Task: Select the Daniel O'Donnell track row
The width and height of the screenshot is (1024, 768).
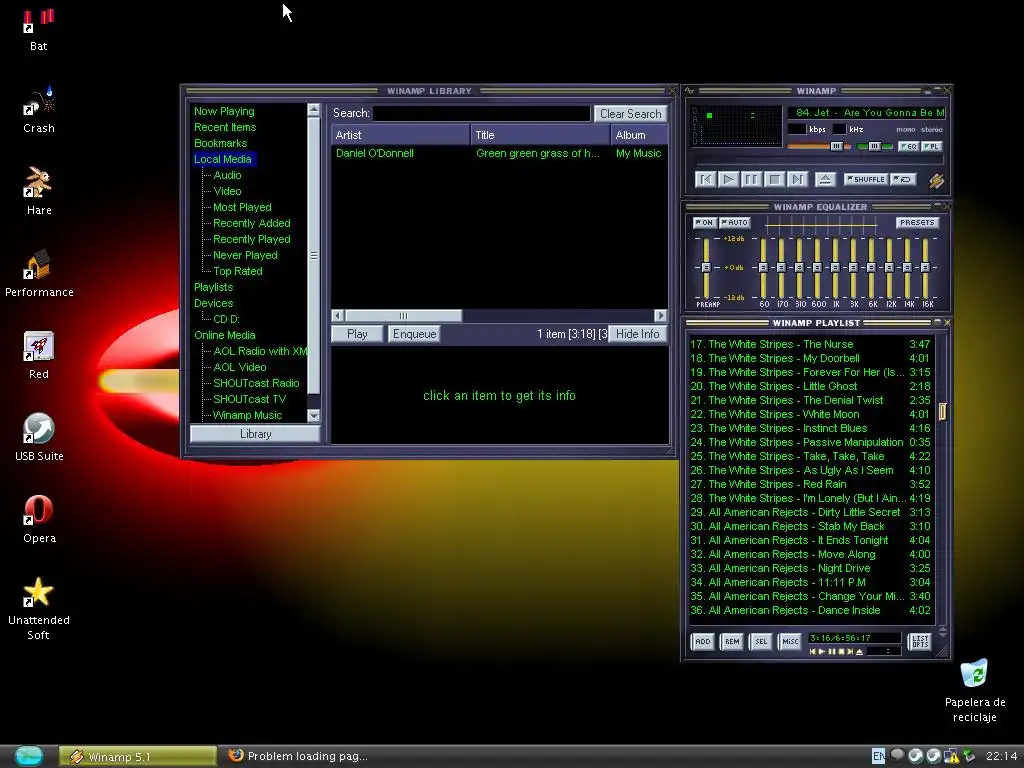Action: pyautogui.click(x=499, y=153)
